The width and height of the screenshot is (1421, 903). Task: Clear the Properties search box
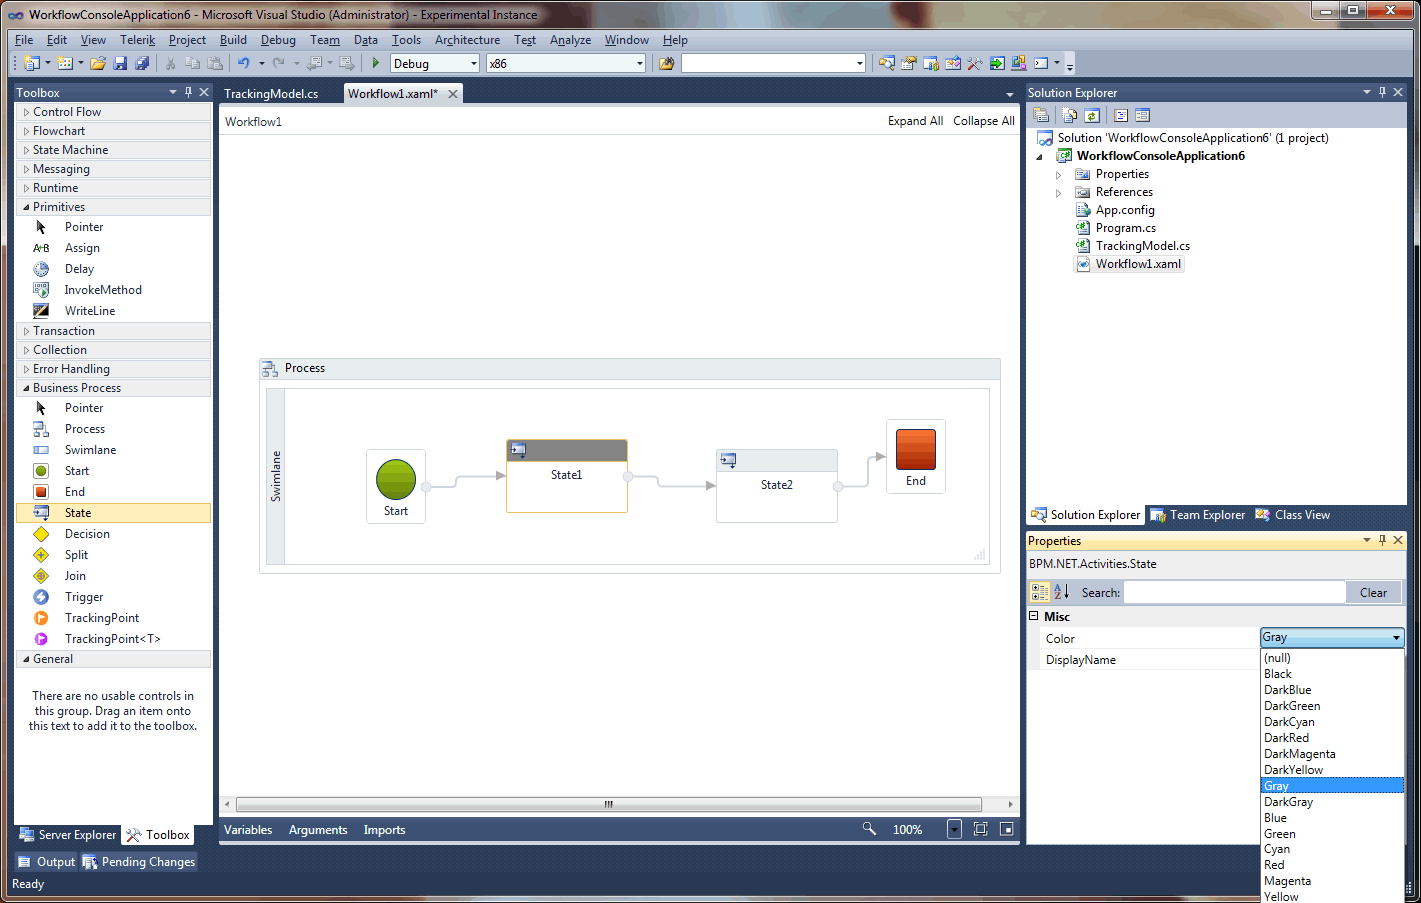(1373, 592)
